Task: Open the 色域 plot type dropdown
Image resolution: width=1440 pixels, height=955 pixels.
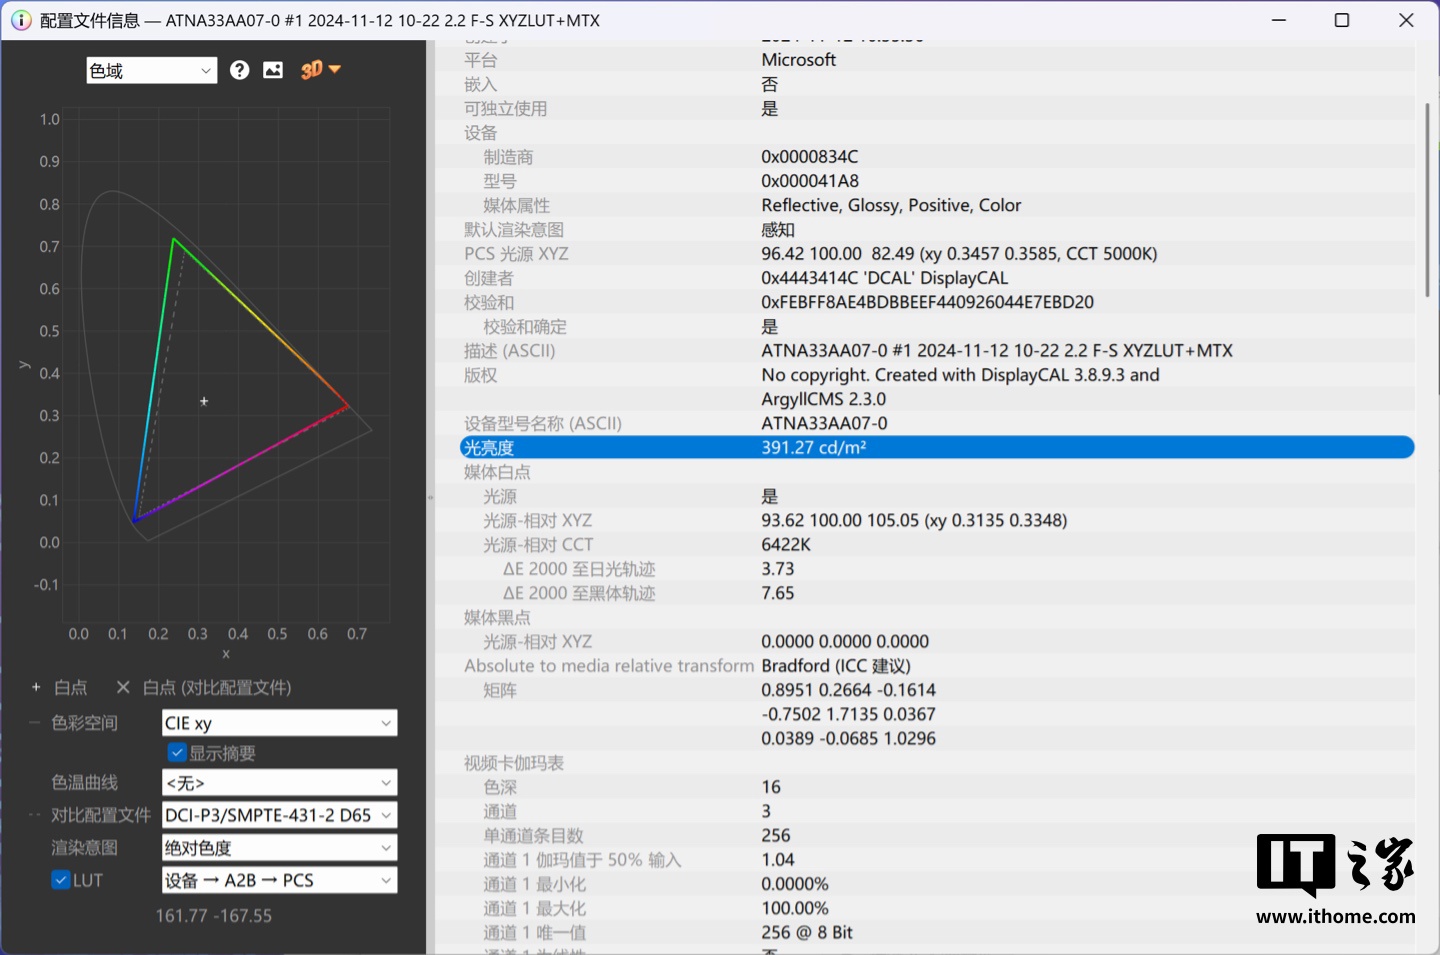Action: [x=151, y=70]
